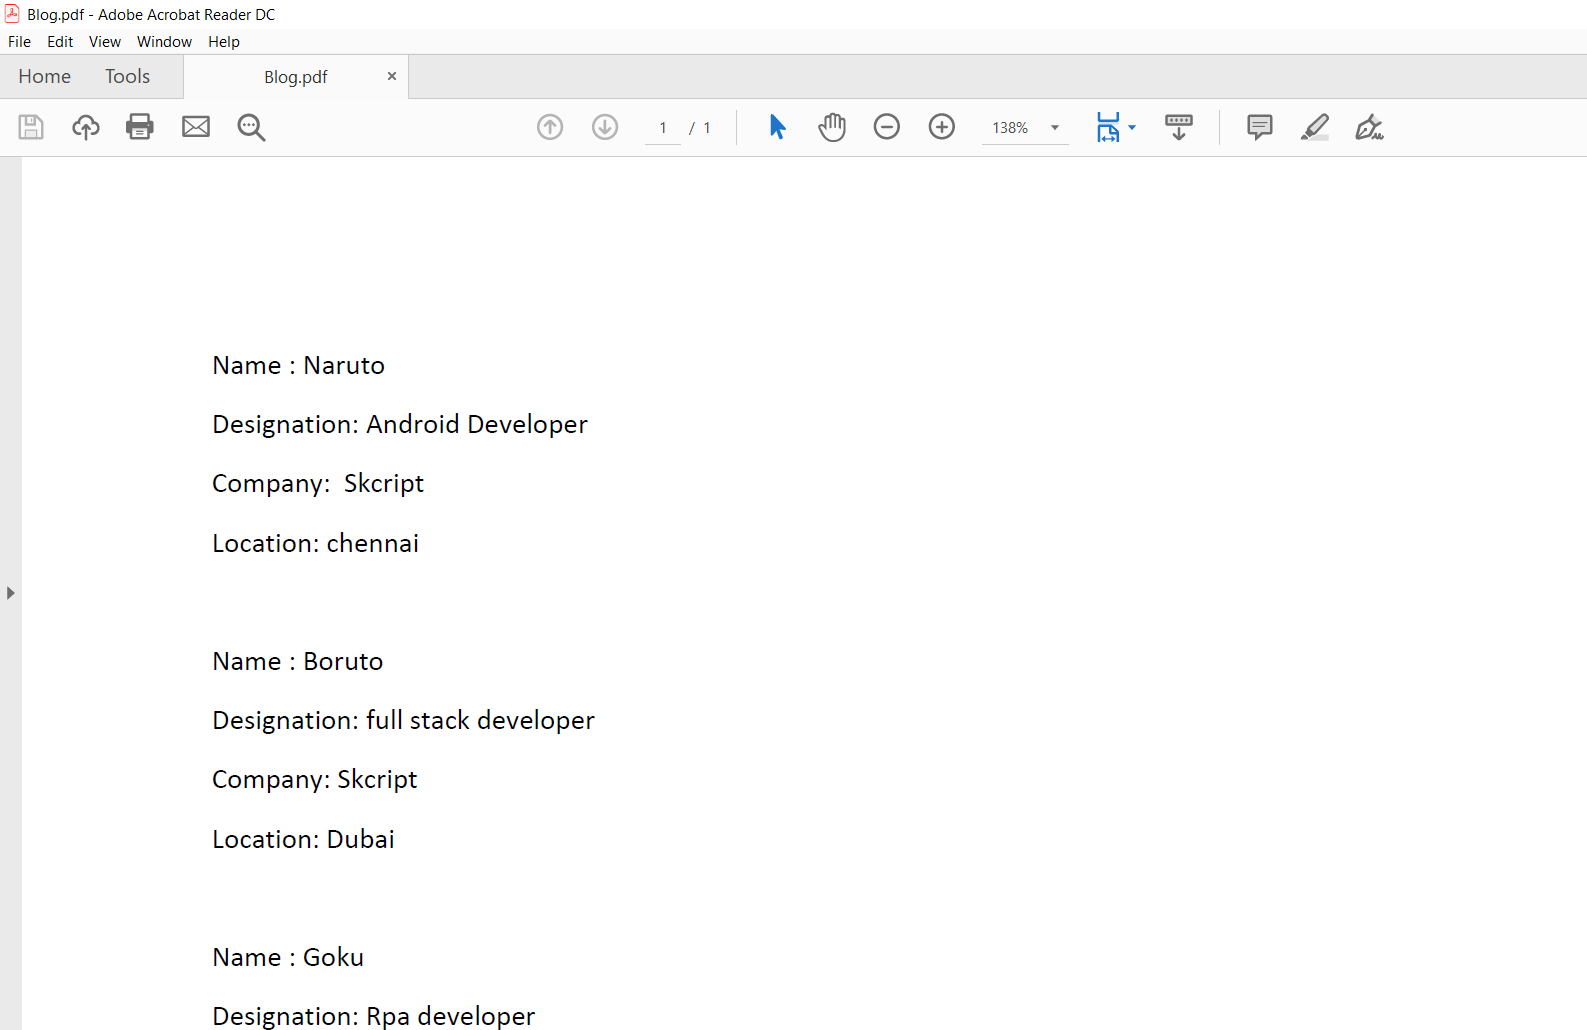Click the page number input field
This screenshot has height=1030, width=1587.
pos(663,128)
